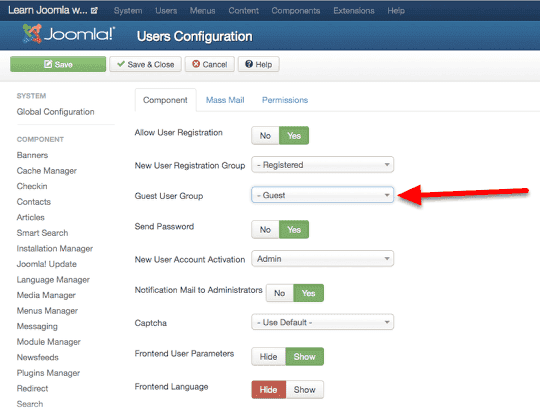
Task: Switch to the Permissions tab
Action: coord(285,100)
